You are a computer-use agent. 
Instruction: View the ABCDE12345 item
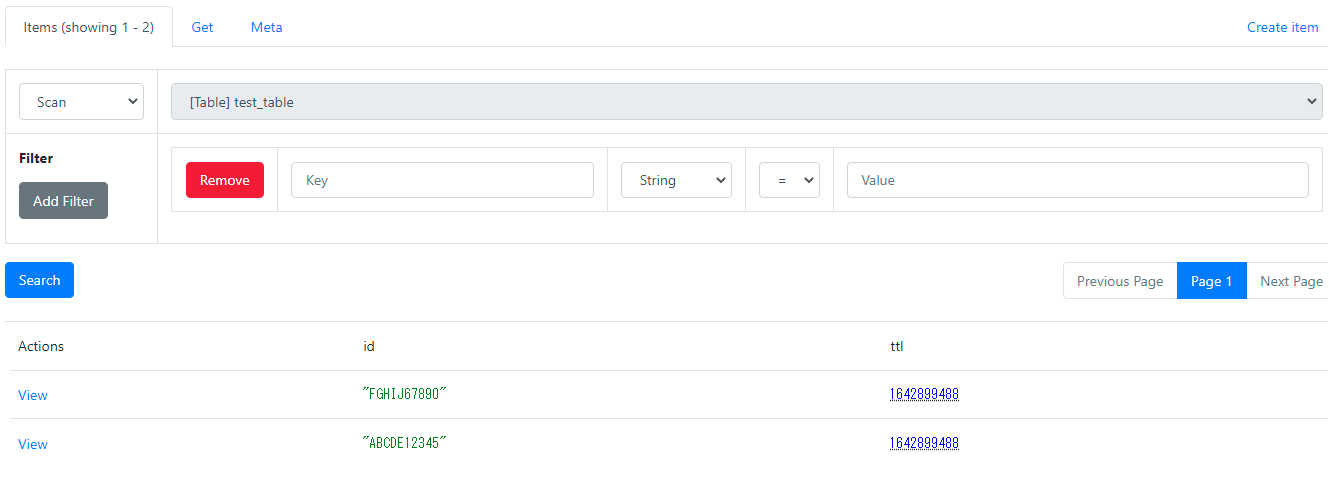[x=33, y=444]
